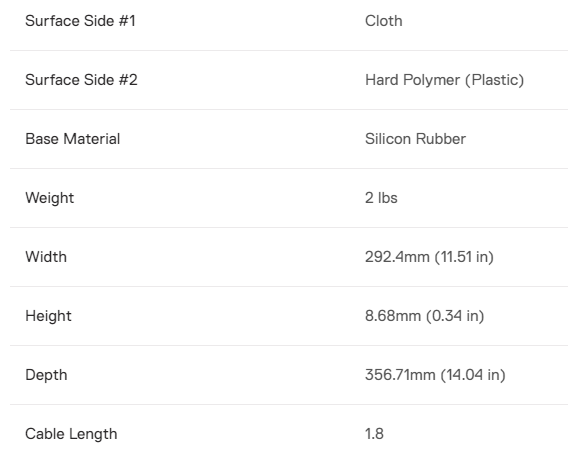This screenshot has height=464, width=568.
Task: Click the Width row label
Action: 46,257
